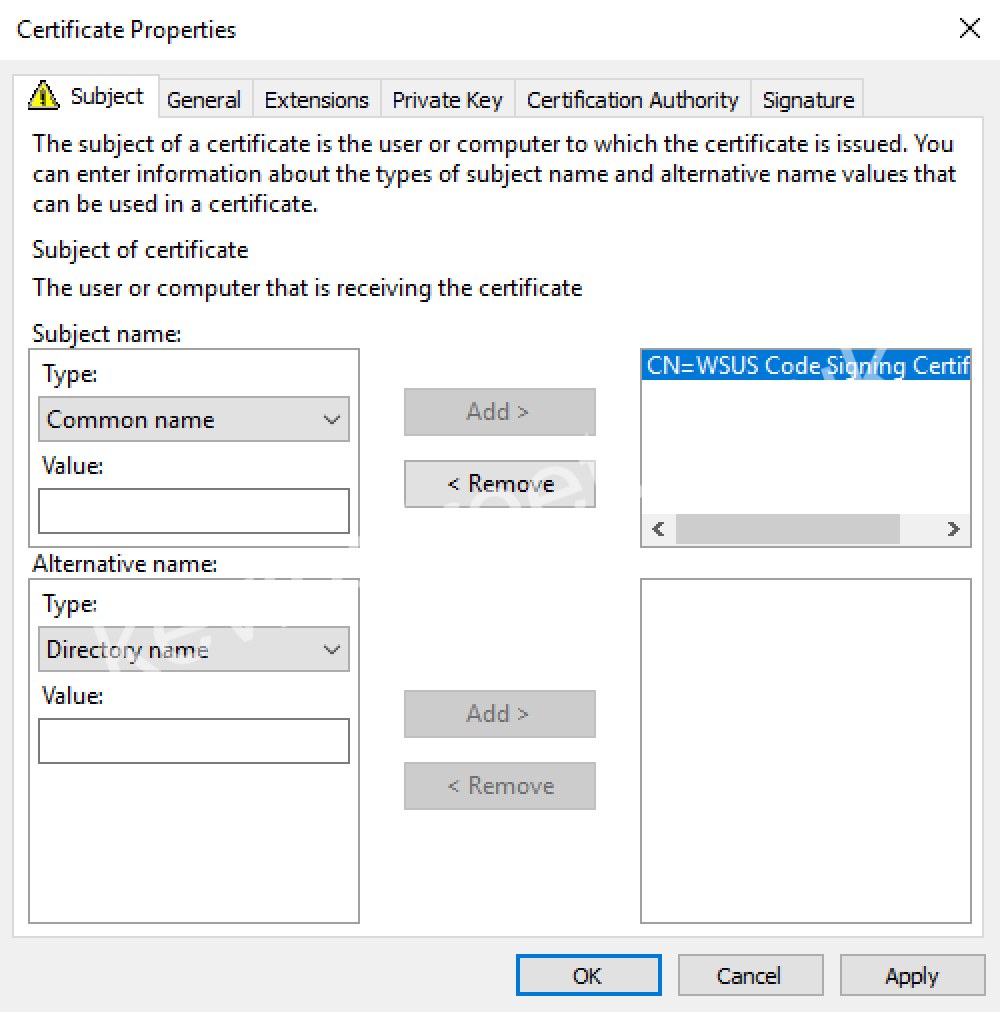The width and height of the screenshot is (1000, 1012).
Task: Go to the Private Key tab
Action: 447,100
